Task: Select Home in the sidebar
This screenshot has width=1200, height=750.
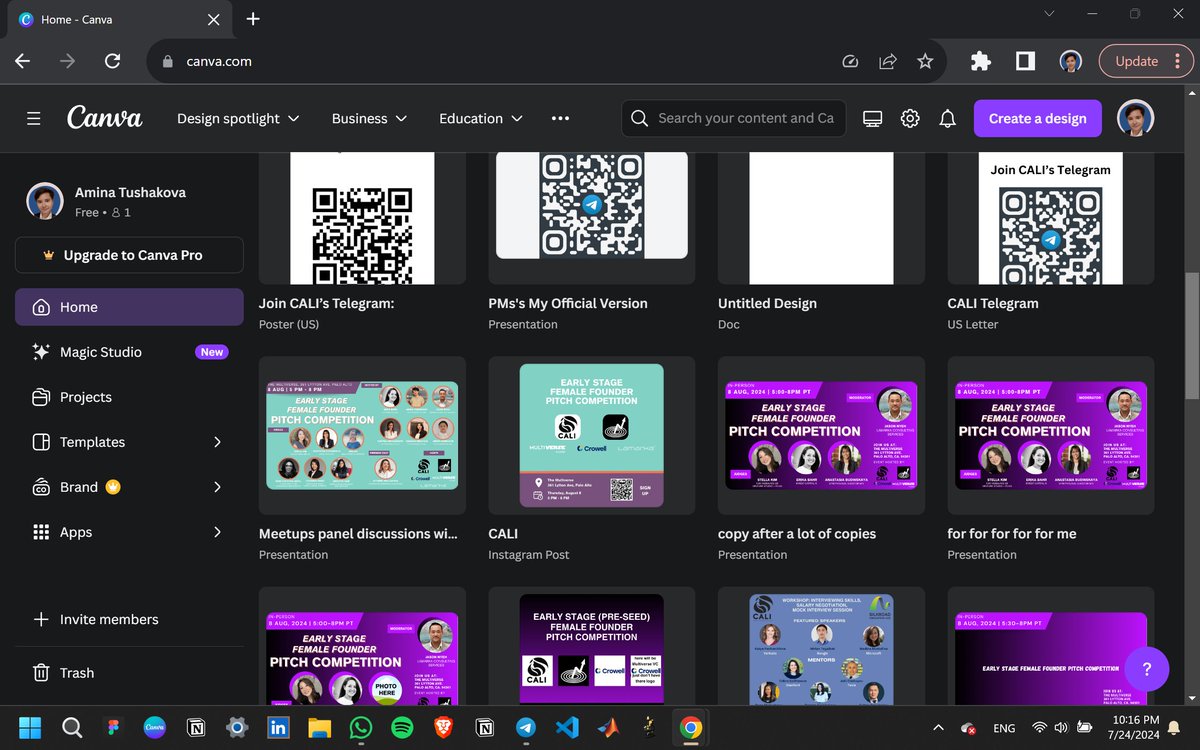Action: coord(129,307)
